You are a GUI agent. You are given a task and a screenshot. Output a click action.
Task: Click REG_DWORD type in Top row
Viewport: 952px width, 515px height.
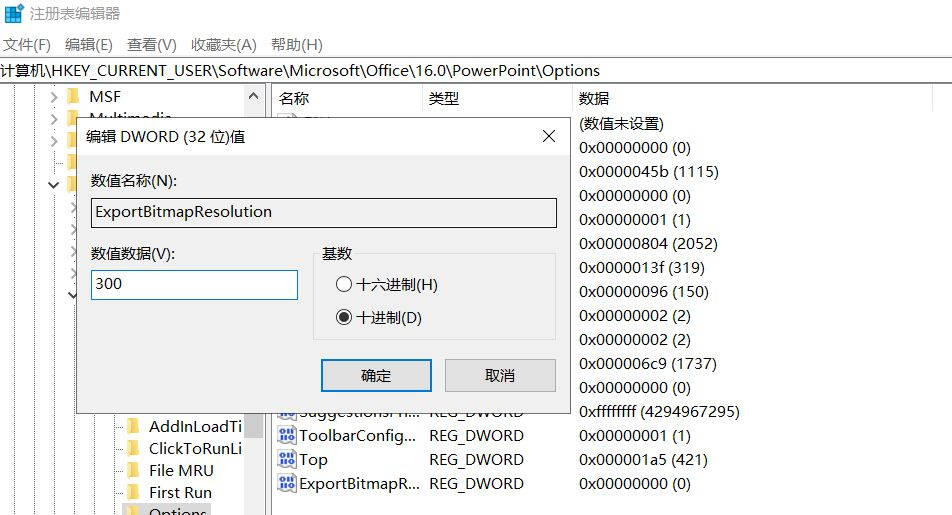[477, 460]
